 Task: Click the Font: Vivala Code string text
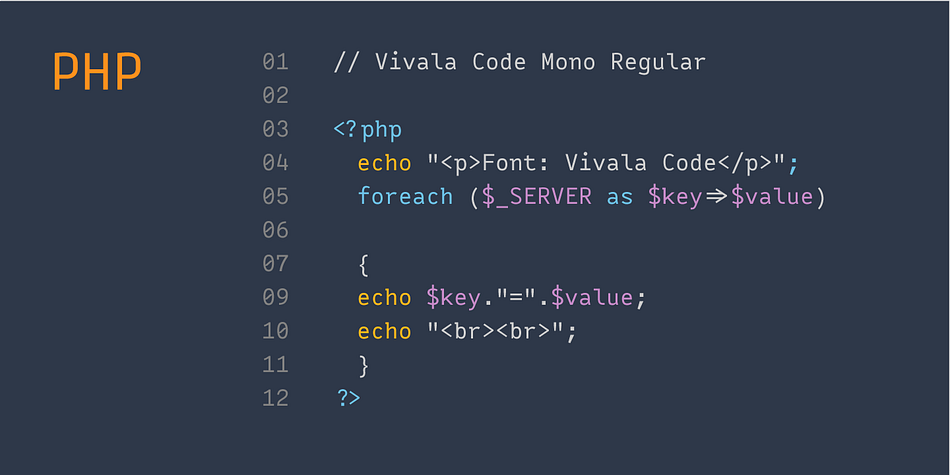click(x=599, y=163)
